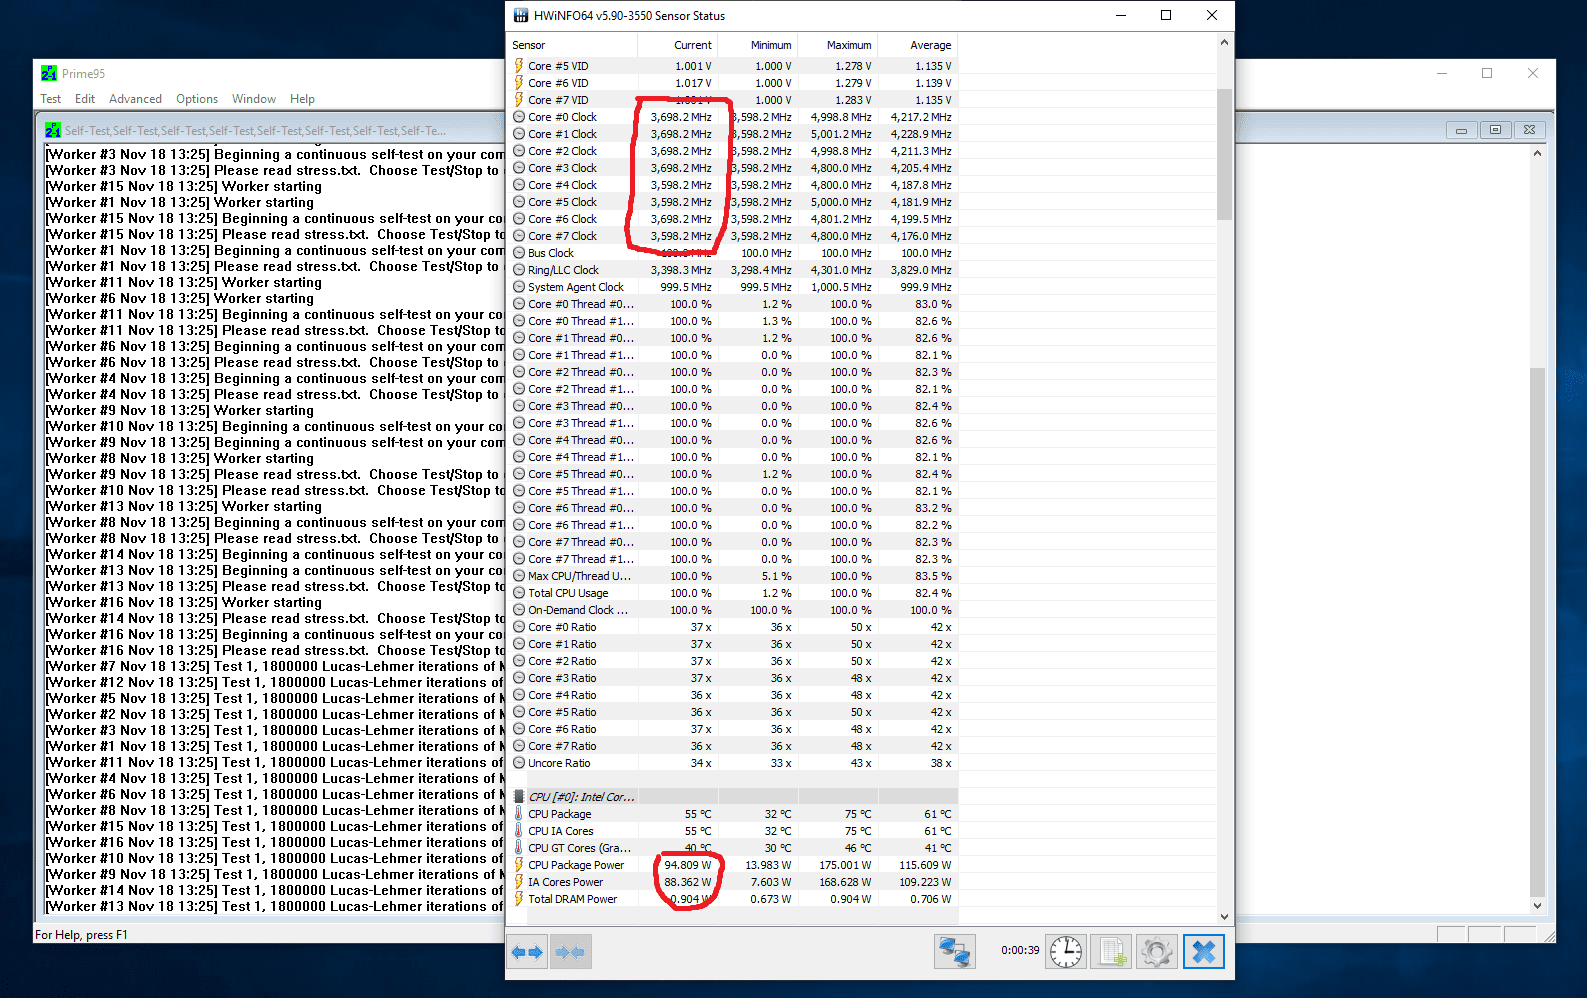Click HWiNFO sensor list scroll-up arrow
The height and width of the screenshot is (998, 1587).
[1224, 43]
